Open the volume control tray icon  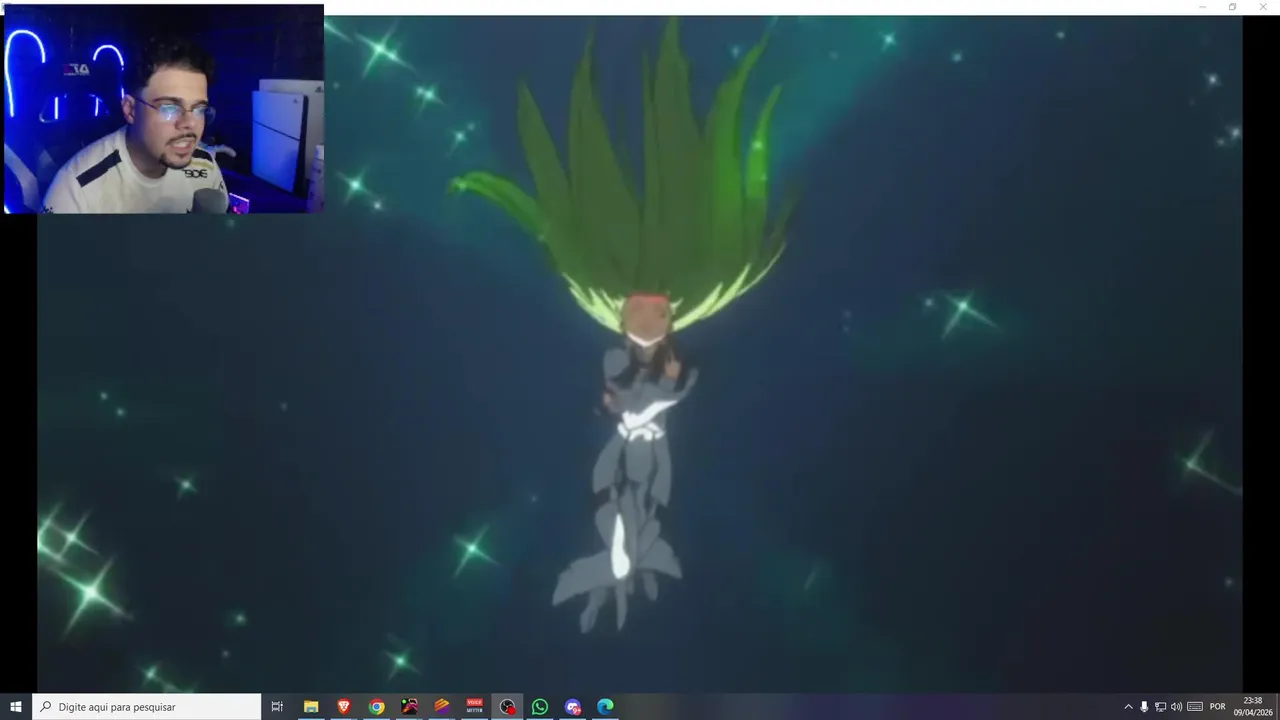[1176, 707]
